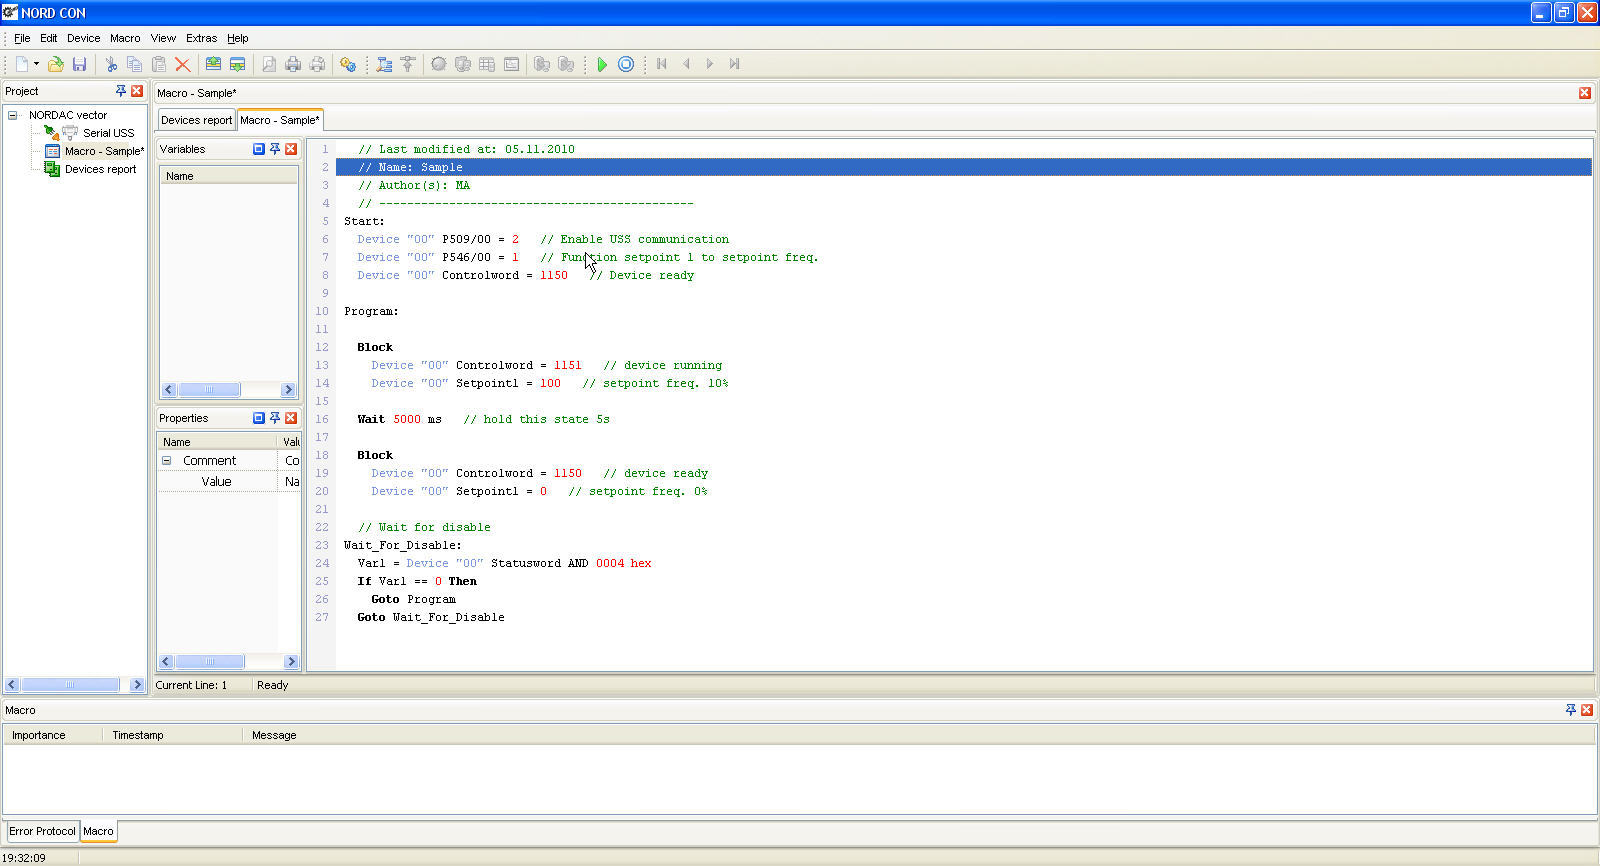
Task: Click the second printer icon
Action: [x=317, y=64]
